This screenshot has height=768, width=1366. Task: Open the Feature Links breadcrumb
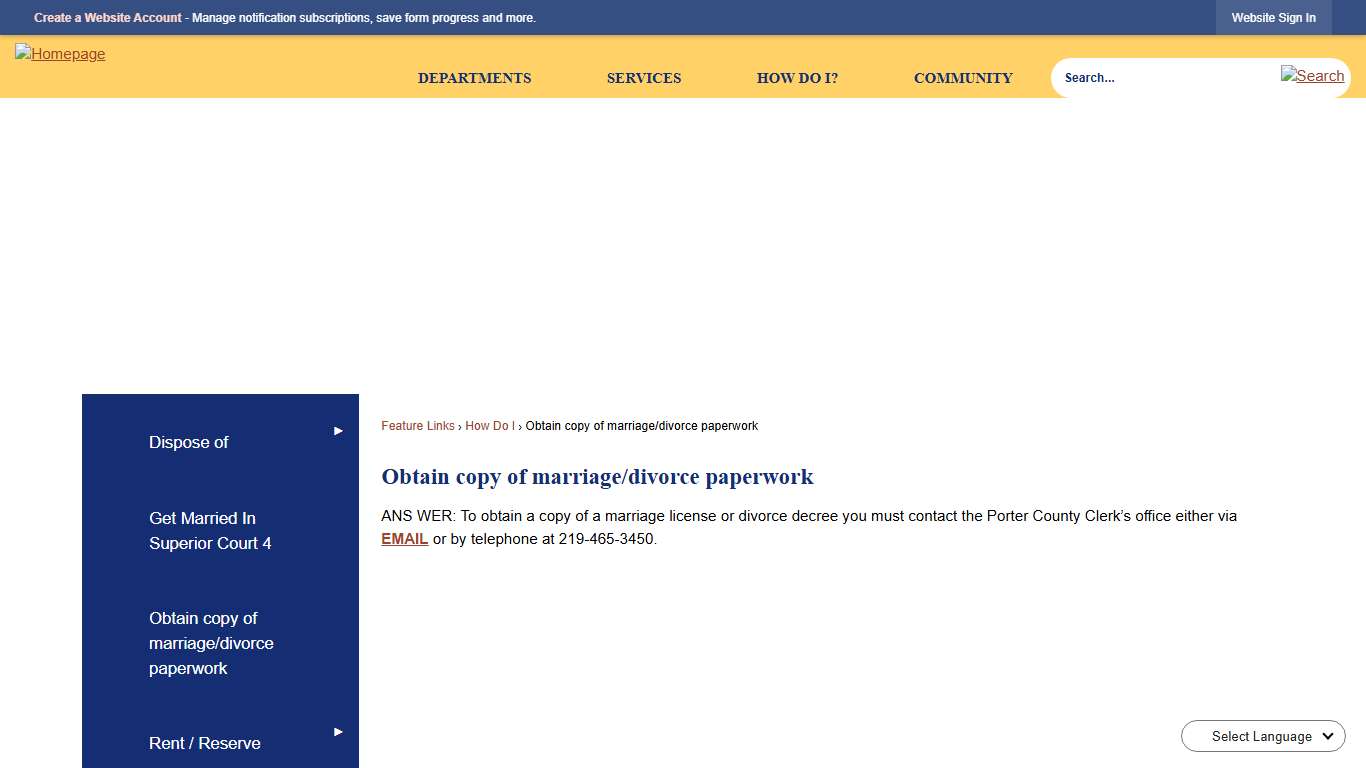pyautogui.click(x=417, y=425)
